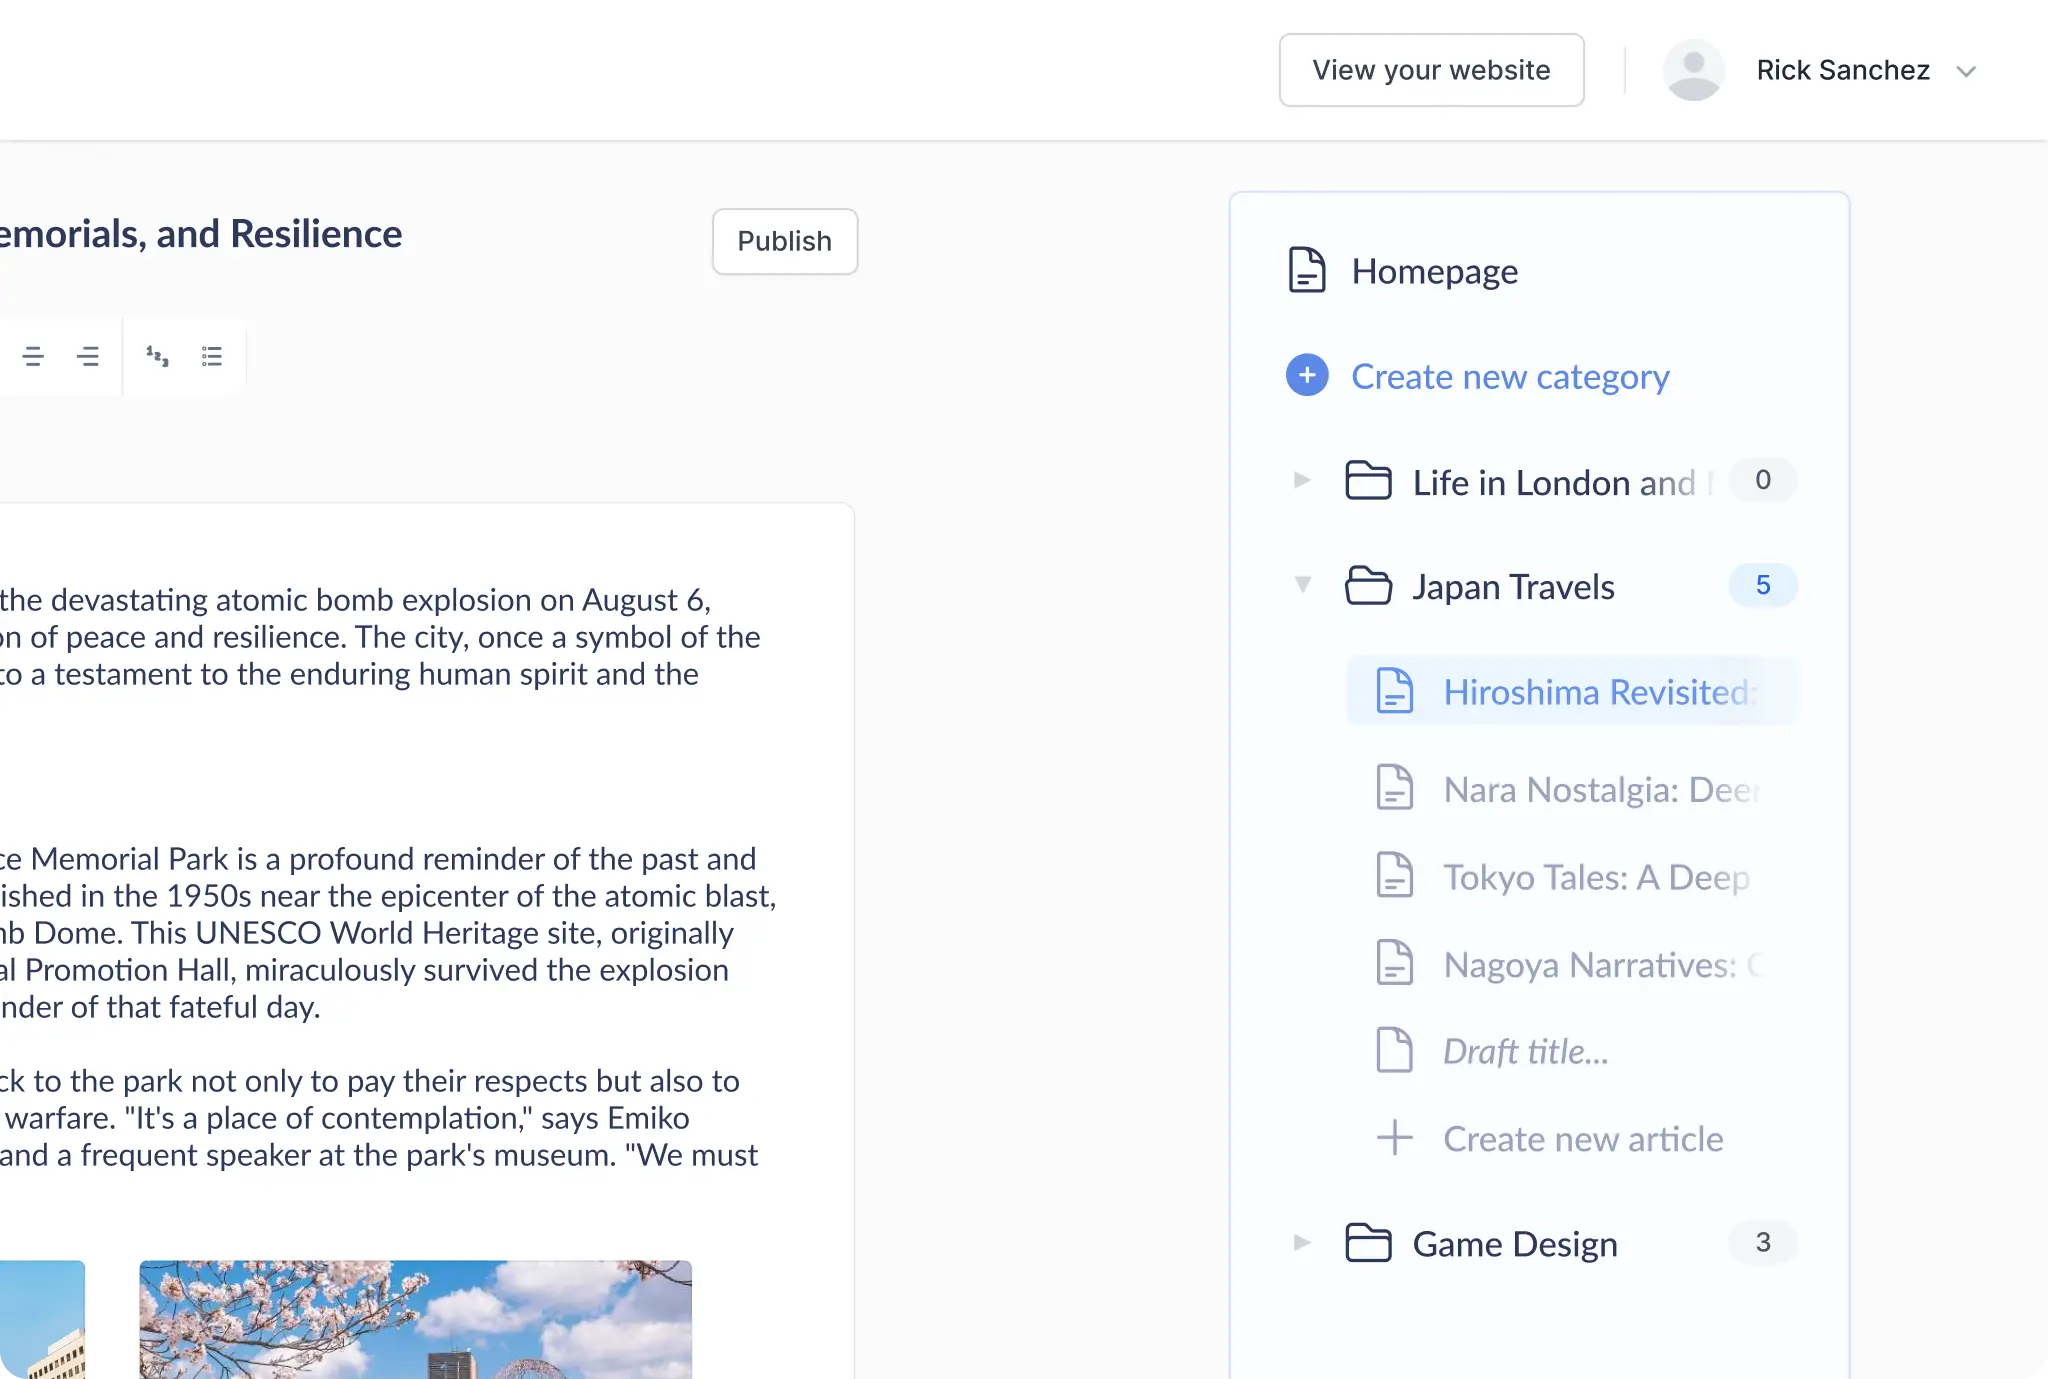2048x1379 pixels.
Task: Open the Rick Sanchez account dropdown
Action: [1966, 71]
